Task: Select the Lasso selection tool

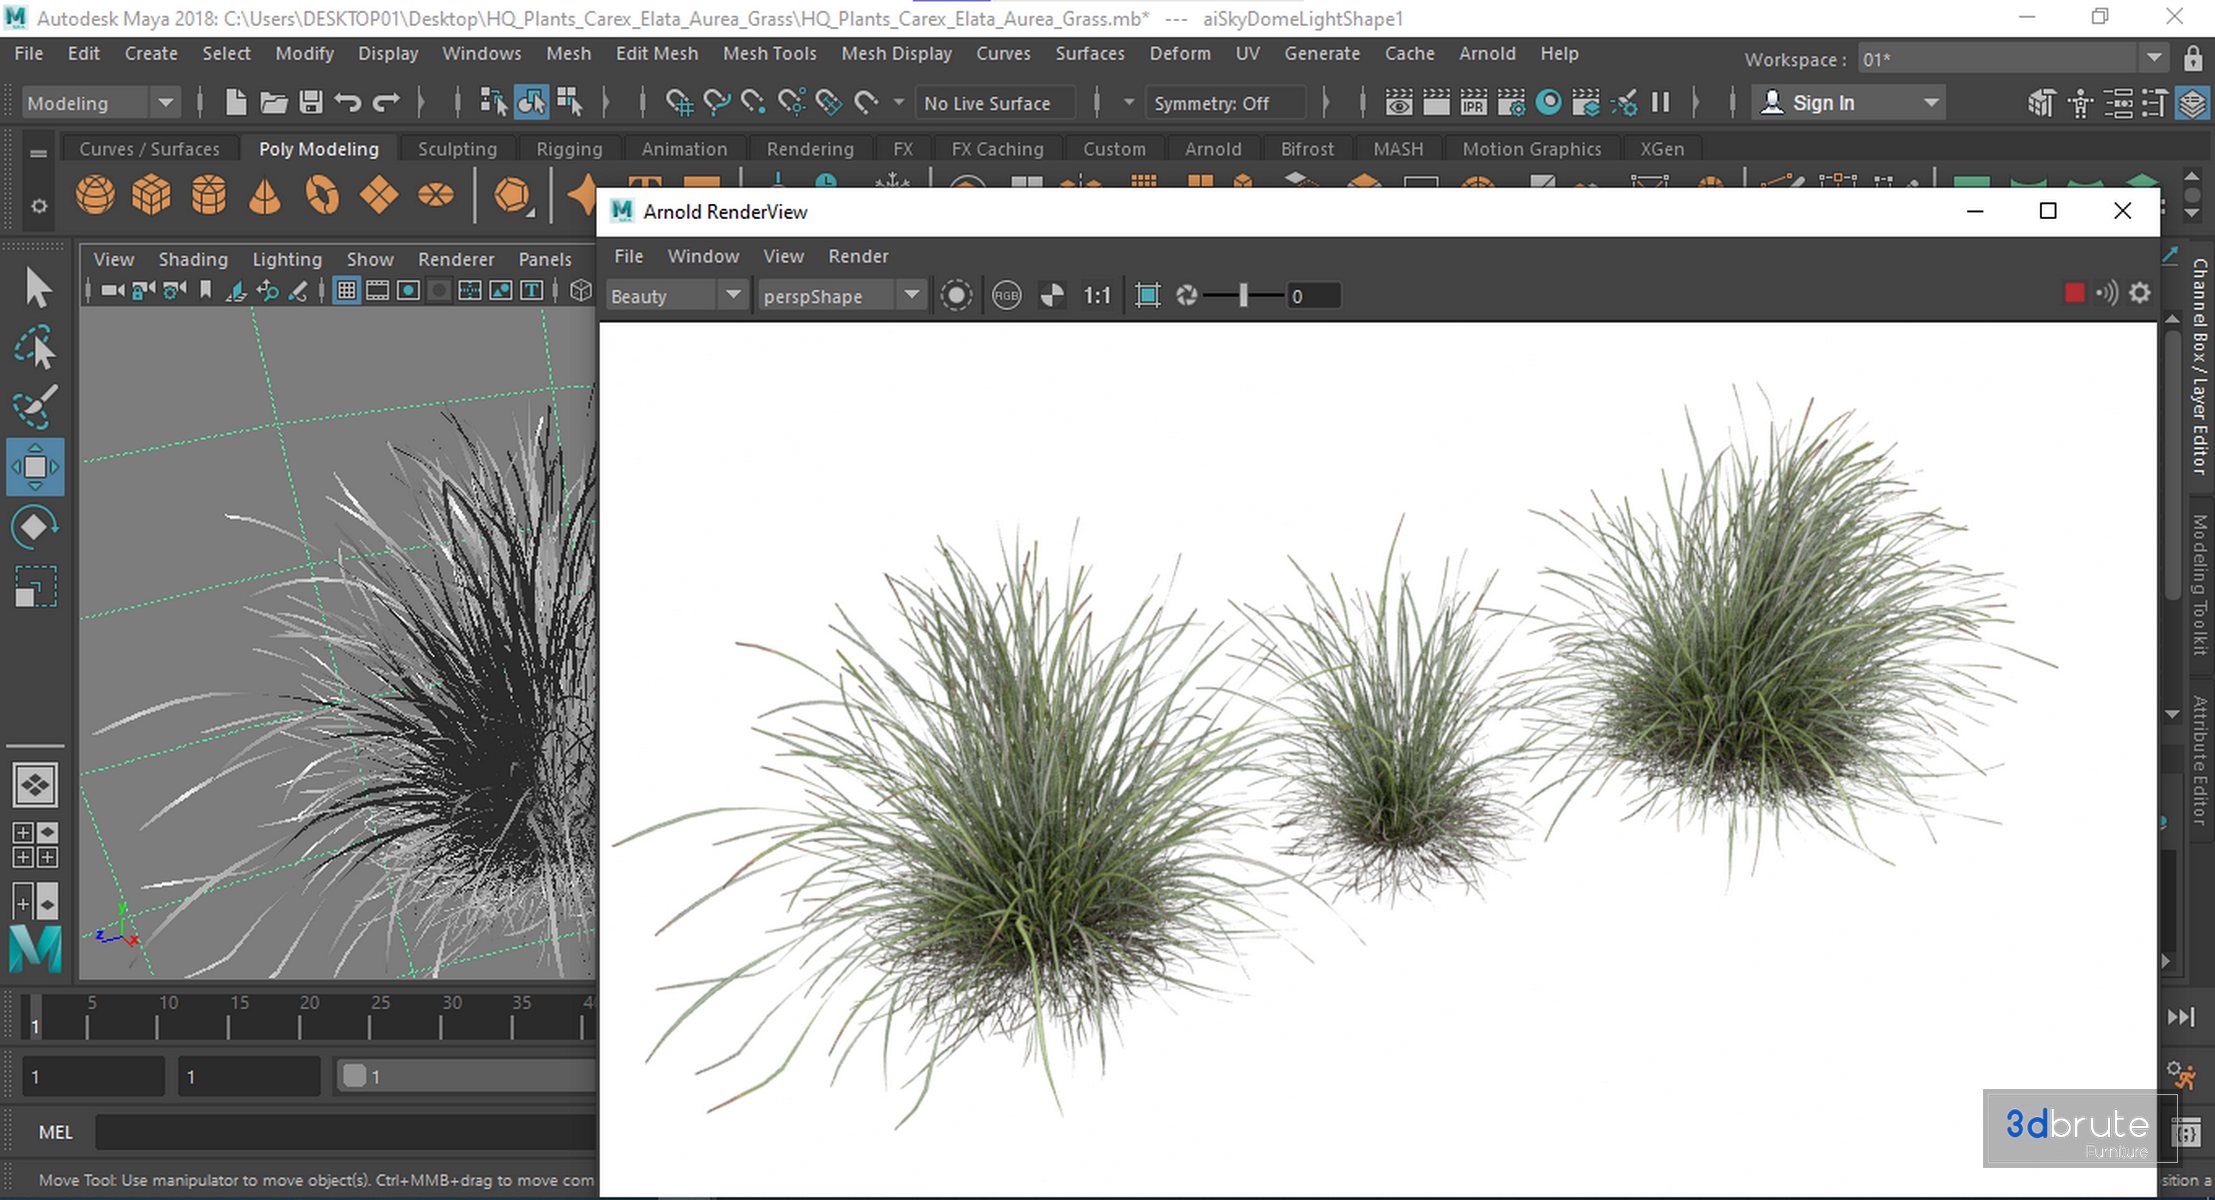Action: pos(35,349)
